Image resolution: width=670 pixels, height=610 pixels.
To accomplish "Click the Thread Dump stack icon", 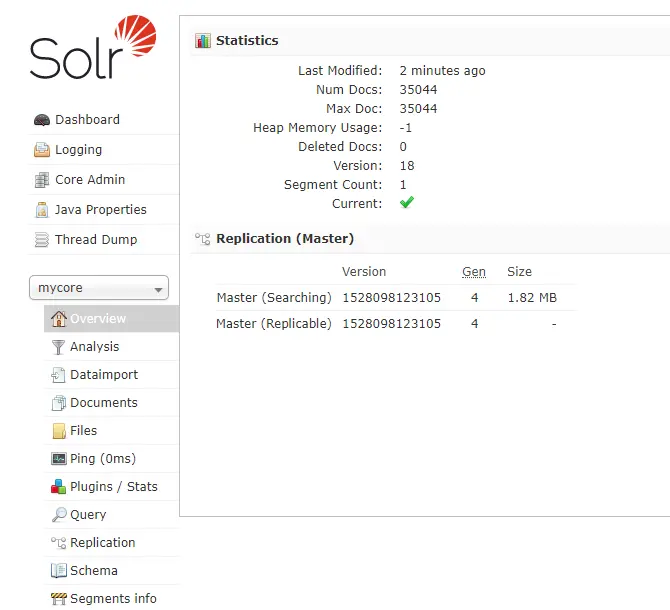I will pyautogui.click(x=42, y=240).
